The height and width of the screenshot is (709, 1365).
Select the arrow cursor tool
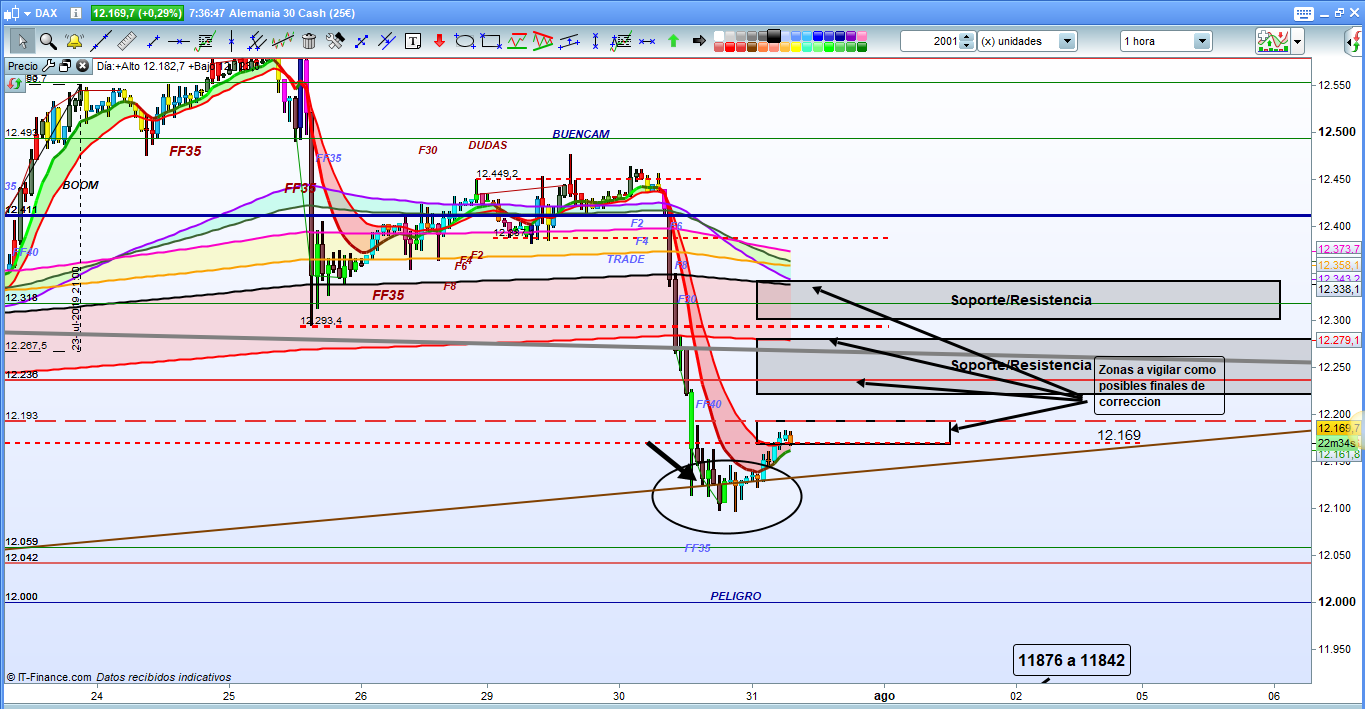22,41
